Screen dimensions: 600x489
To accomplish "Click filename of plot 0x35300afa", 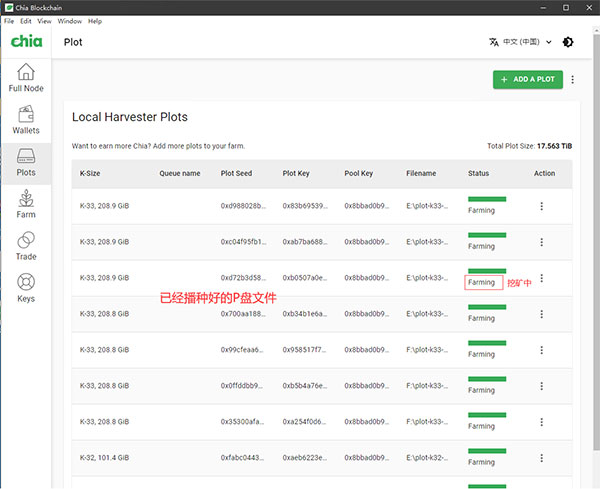I will click(x=427, y=422).
